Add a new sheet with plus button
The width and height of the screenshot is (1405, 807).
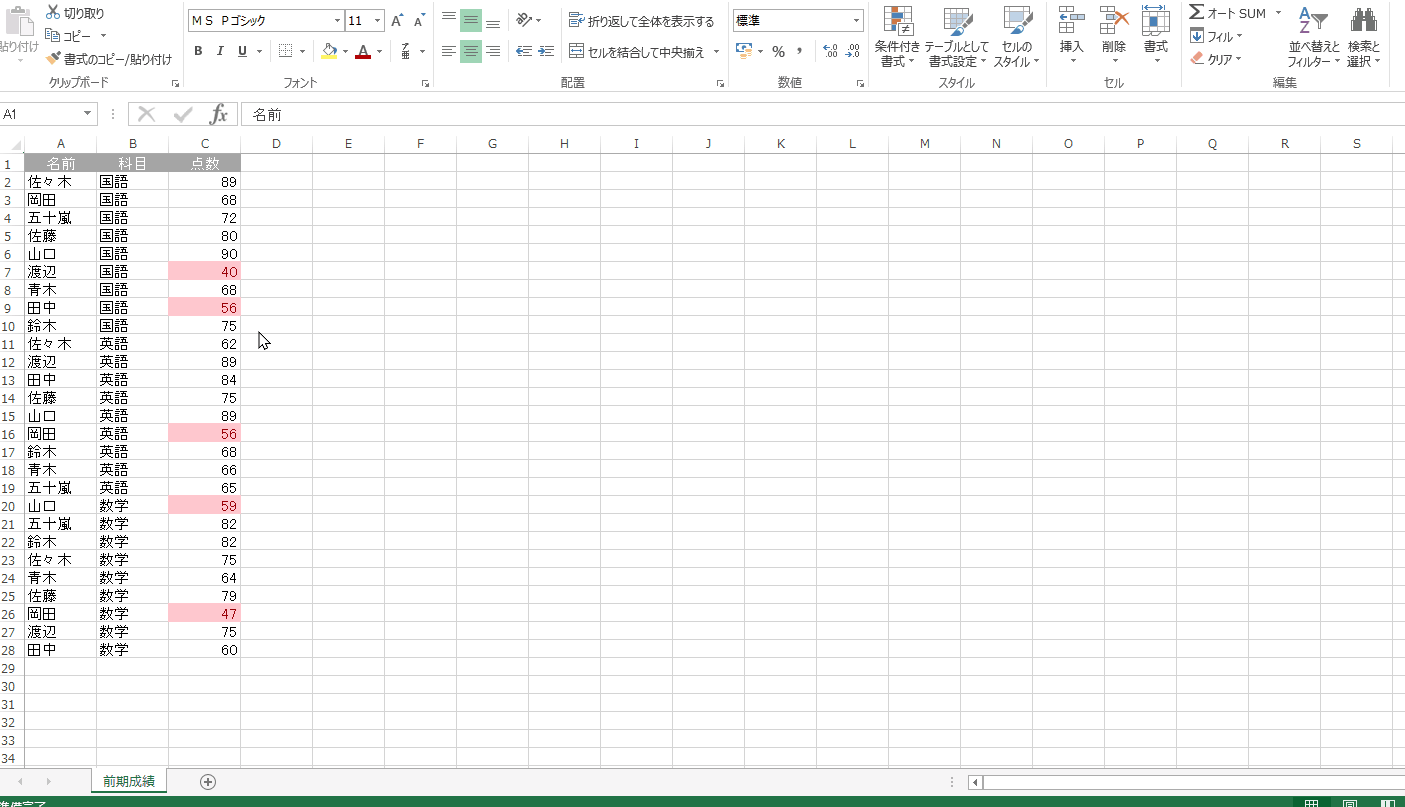point(208,781)
